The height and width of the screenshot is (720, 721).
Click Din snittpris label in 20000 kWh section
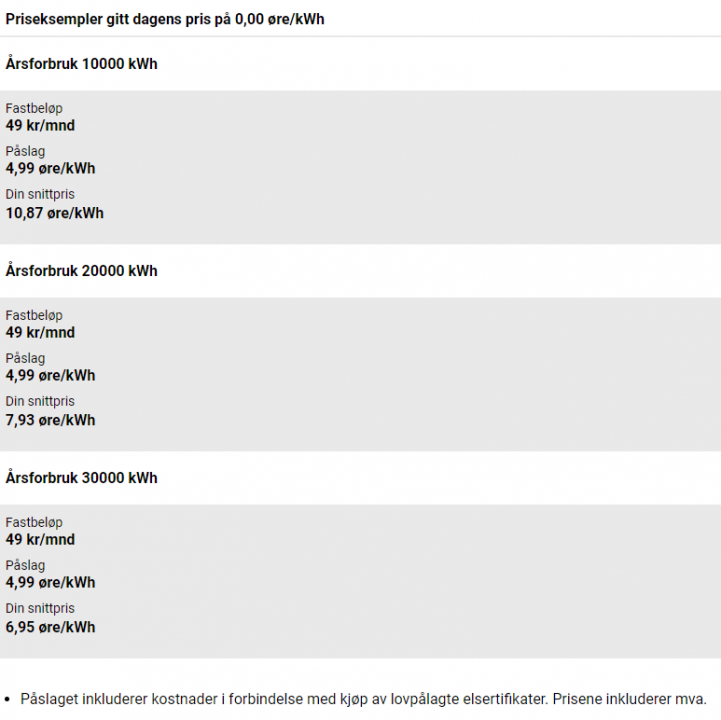click(40, 401)
